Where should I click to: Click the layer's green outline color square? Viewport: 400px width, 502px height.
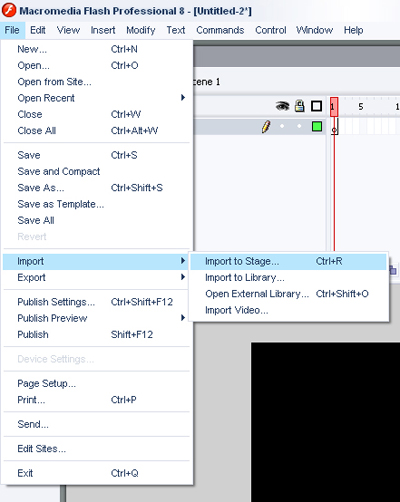coord(317,127)
